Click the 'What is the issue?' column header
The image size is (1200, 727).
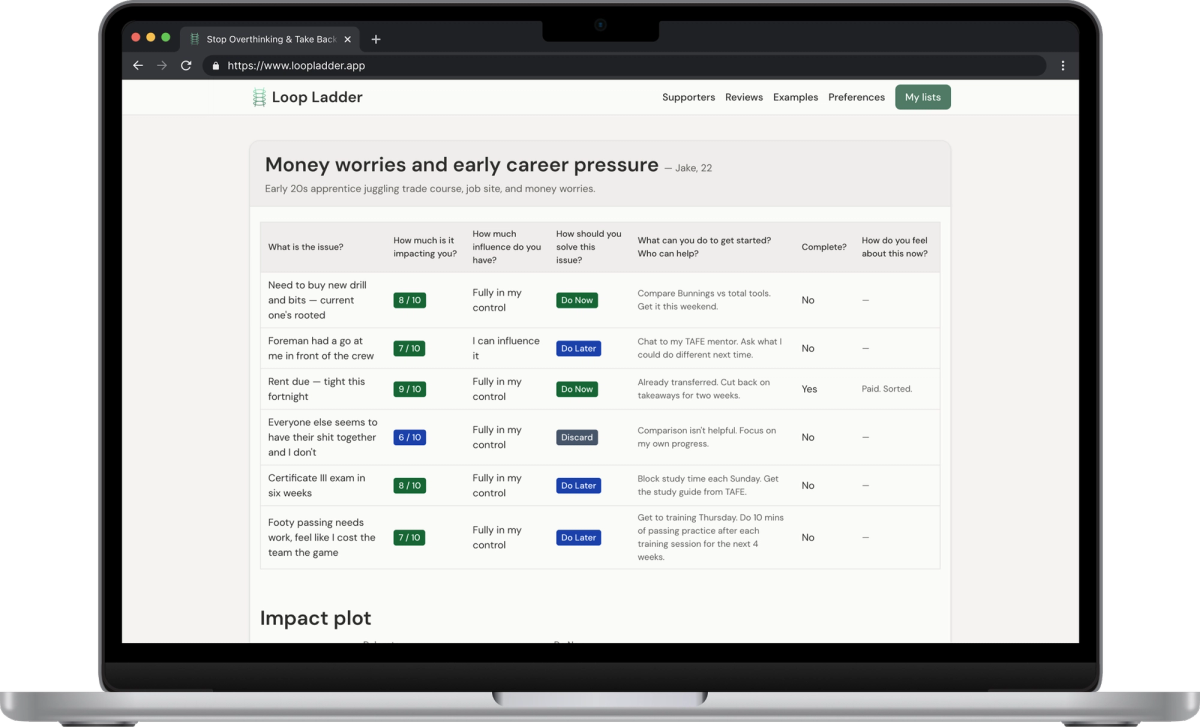pyautogui.click(x=306, y=247)
